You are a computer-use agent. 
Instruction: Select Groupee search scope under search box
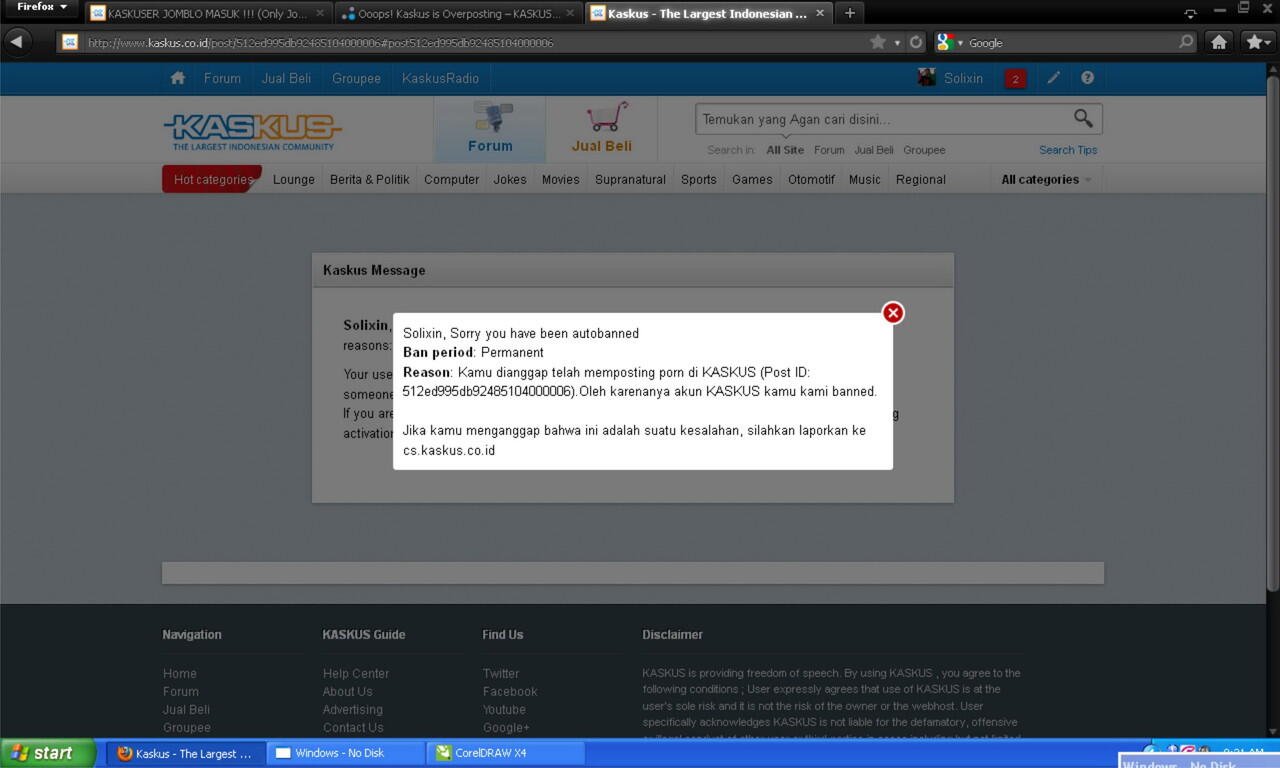924,150
